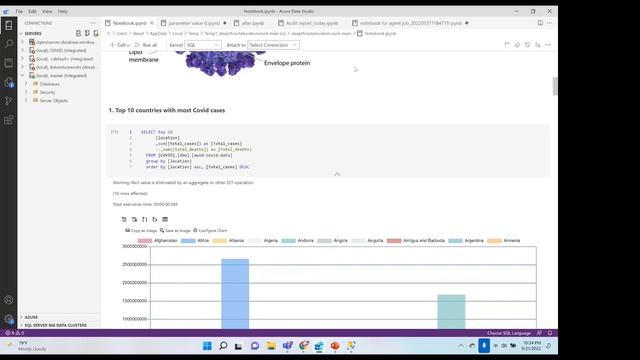Switch to notebook for agent job tab
The image size is (640, 360).
click(410, 23)
